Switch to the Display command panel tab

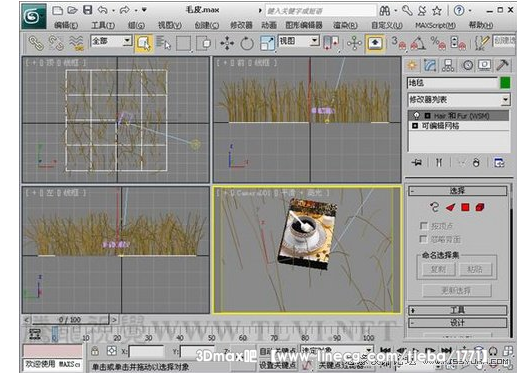(485, 65)
